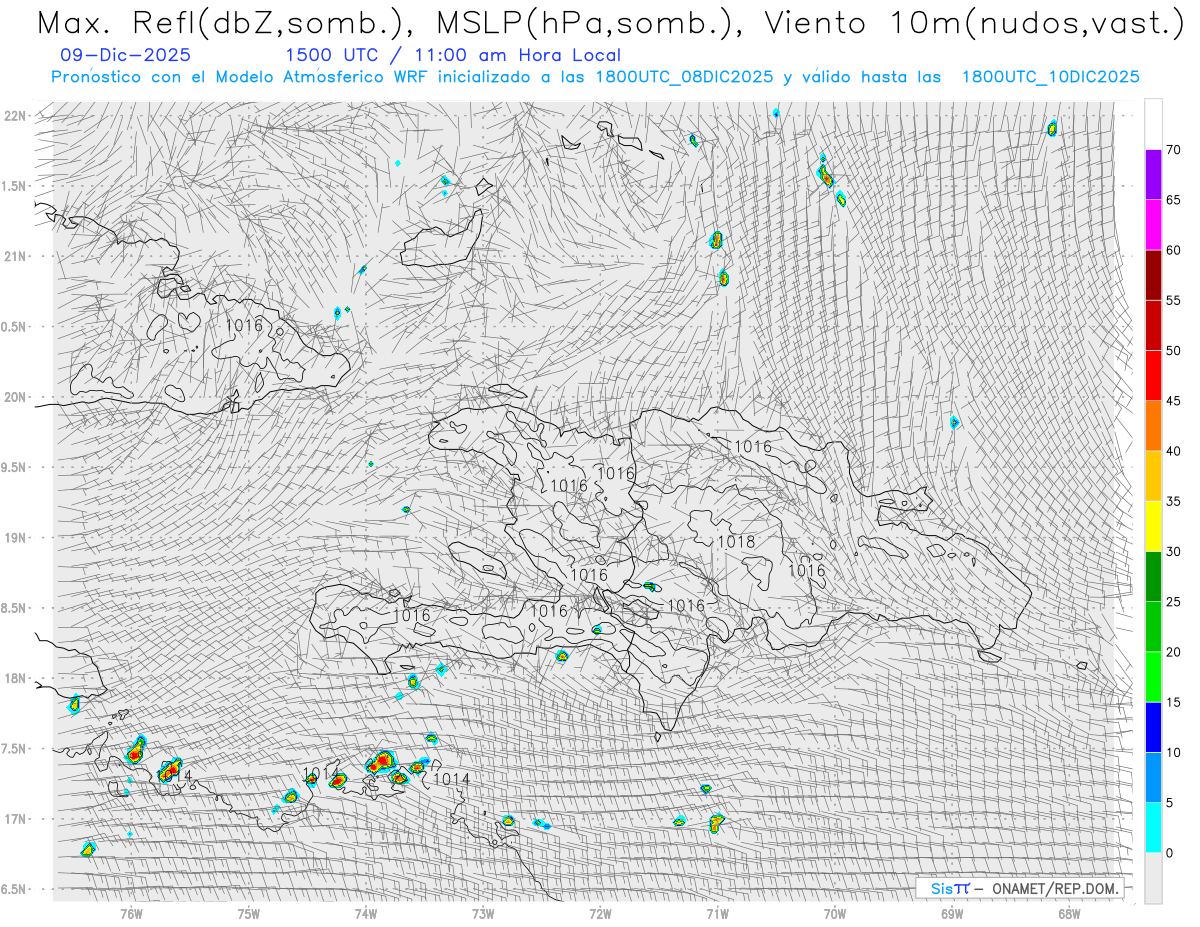Image resolution: width=1200 pixels, height=927 pixels.
Task: Click the '72W' longitude label
Action: (x=600, y=913)
